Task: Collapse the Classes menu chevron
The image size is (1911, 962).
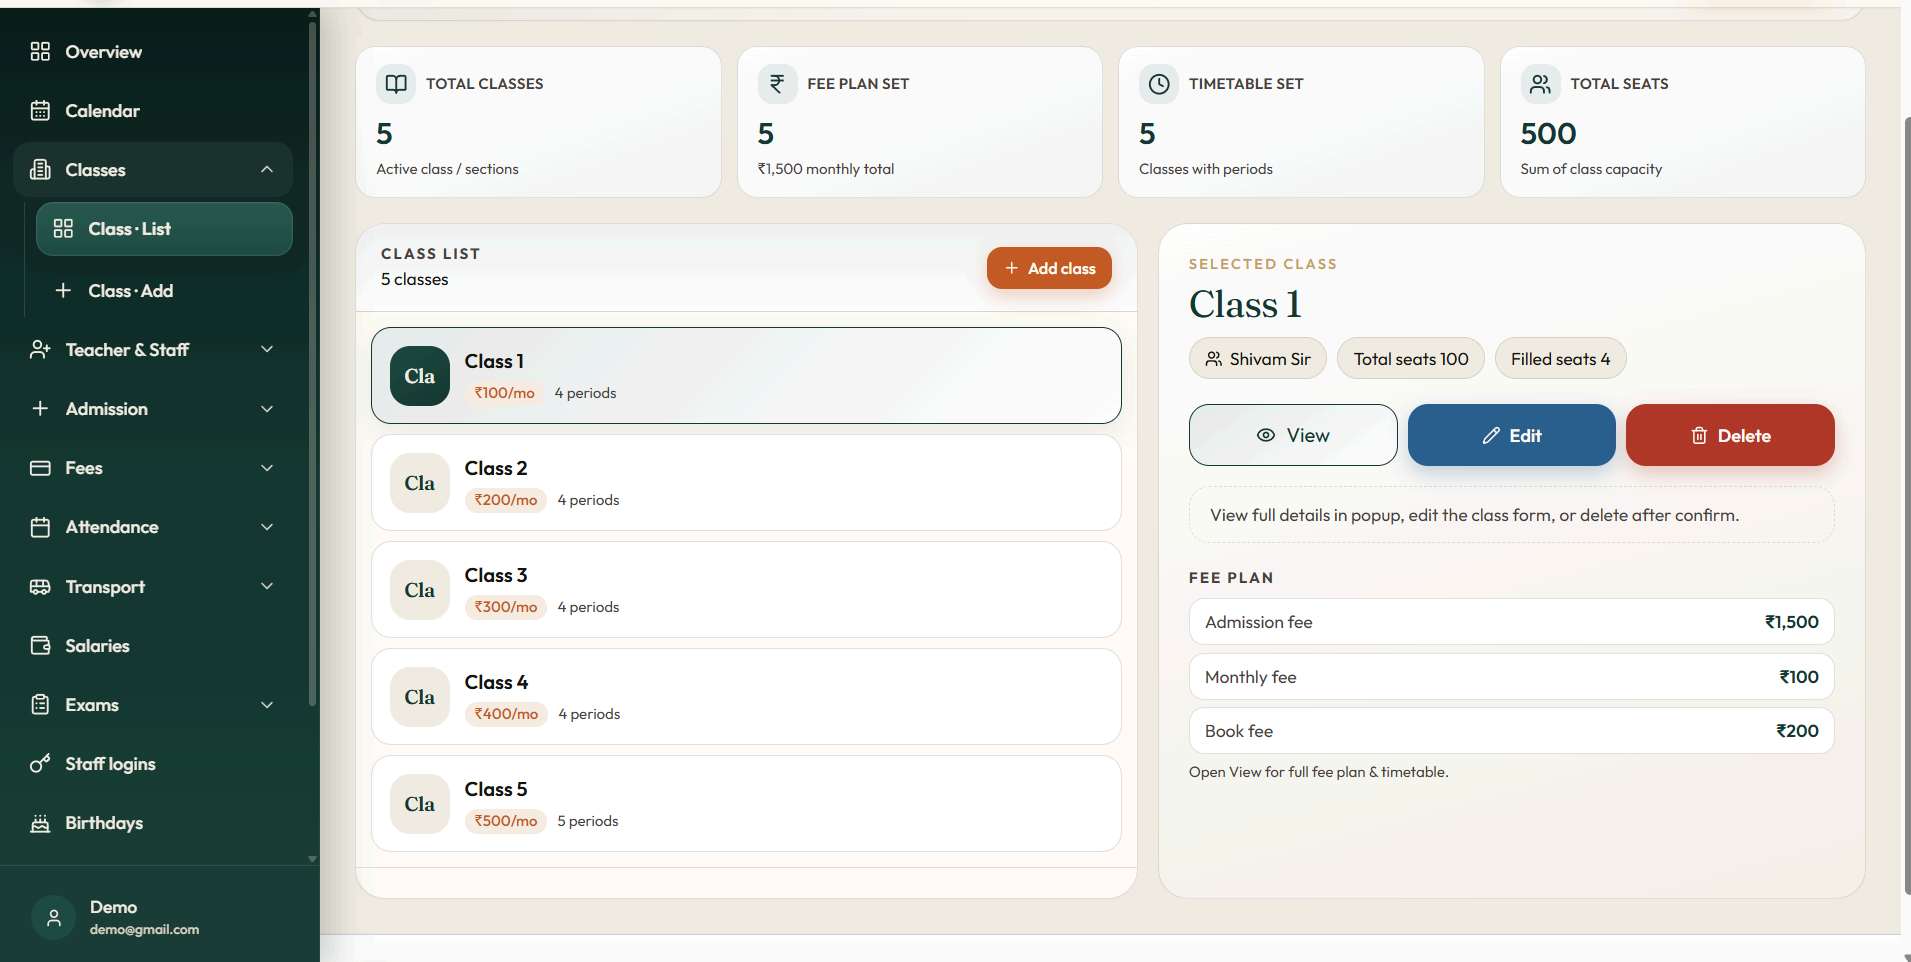Action: point(267,169)
